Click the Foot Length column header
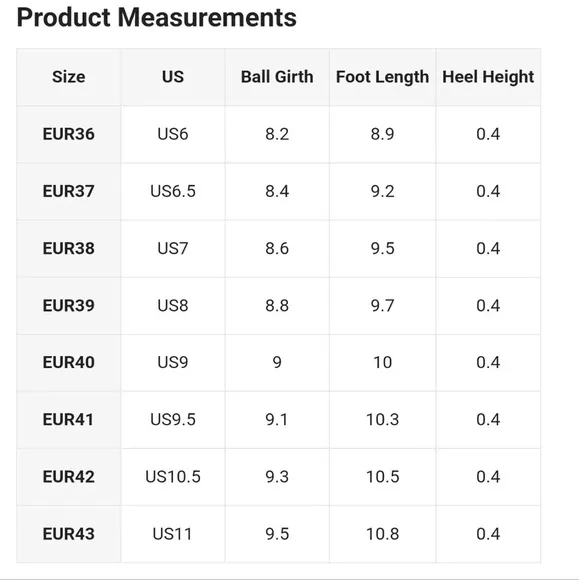 point(383,77)
